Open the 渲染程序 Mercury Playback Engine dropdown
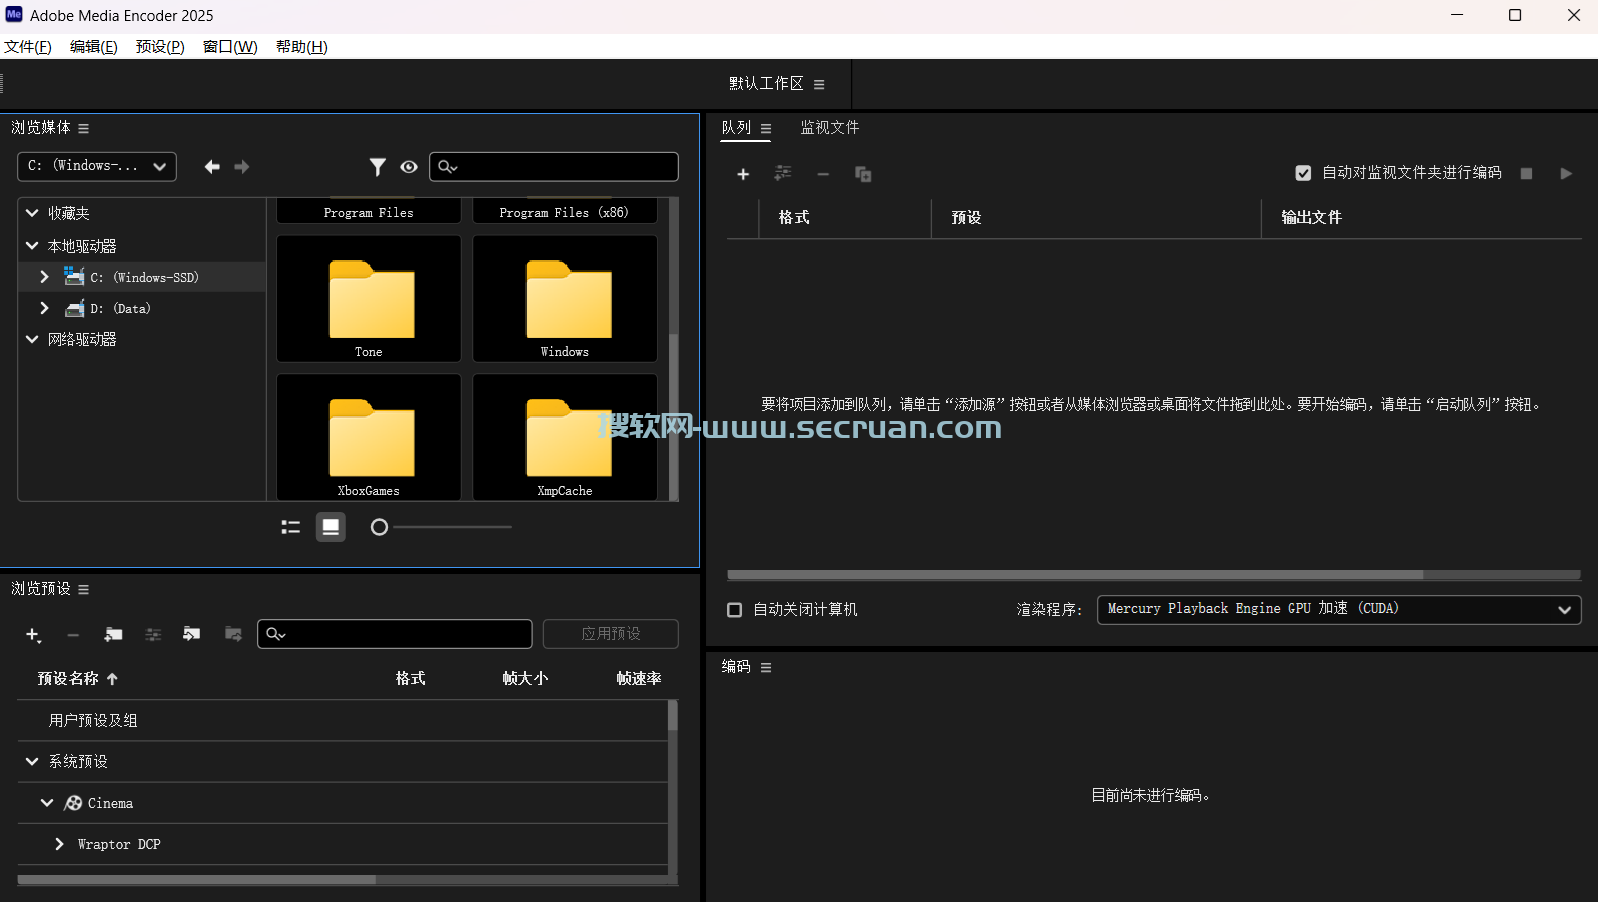 [1339, 609]
